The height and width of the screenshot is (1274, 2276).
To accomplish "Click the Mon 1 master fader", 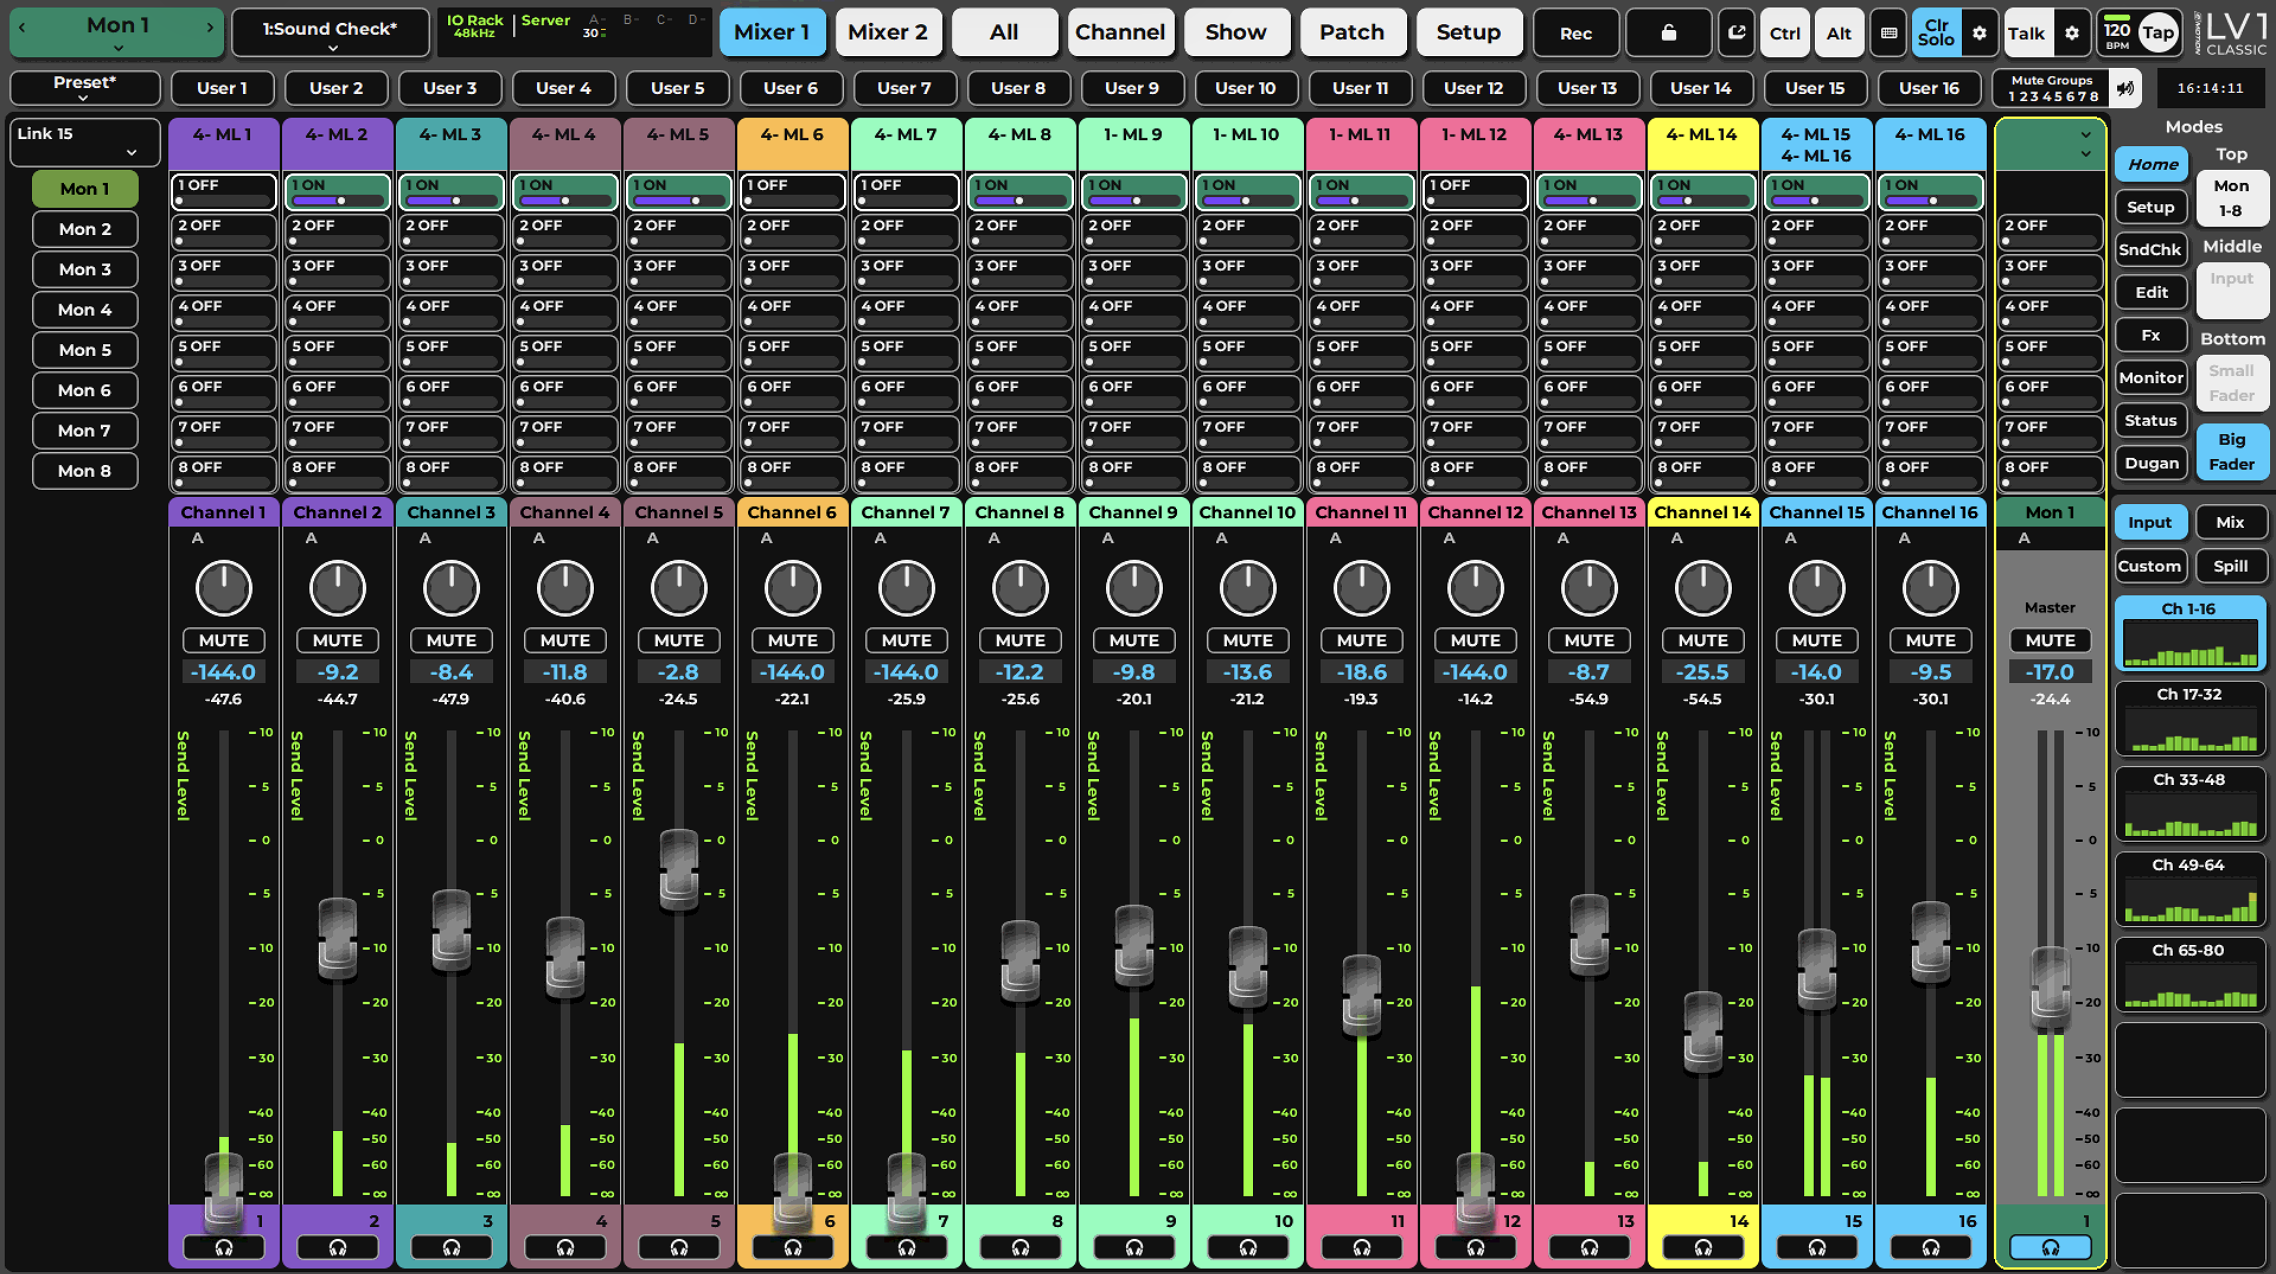I will [x=2050, y=988].
